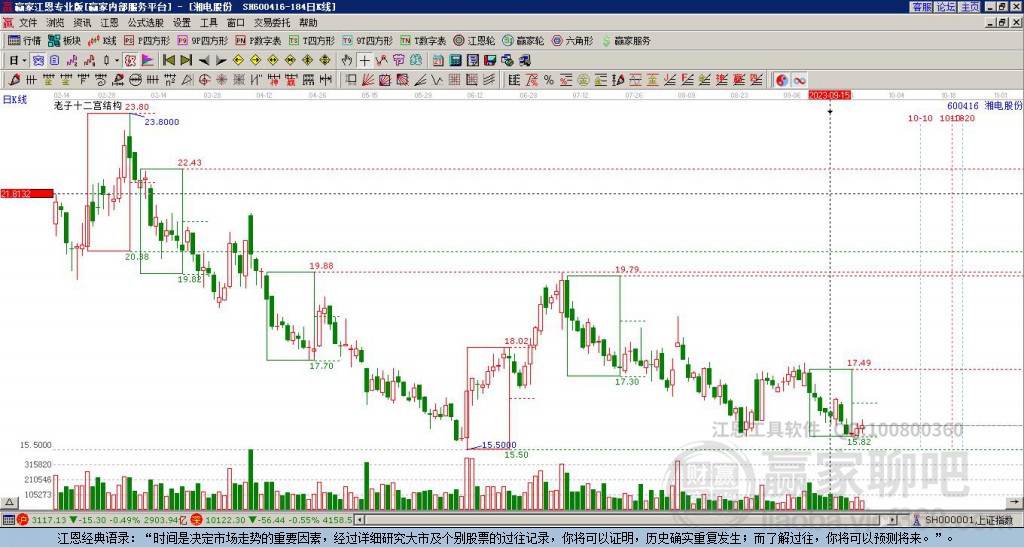Select the circle crosshair target tool

pyautogui.click(x=204, y=80)
